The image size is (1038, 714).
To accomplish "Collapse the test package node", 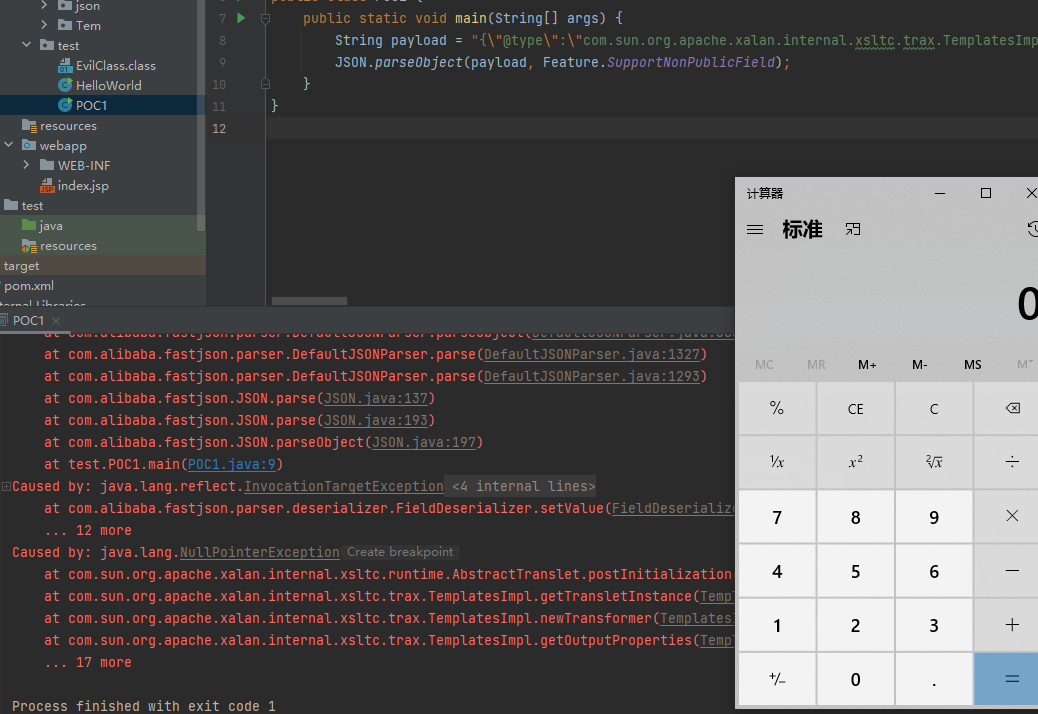I will click(26, 45).
